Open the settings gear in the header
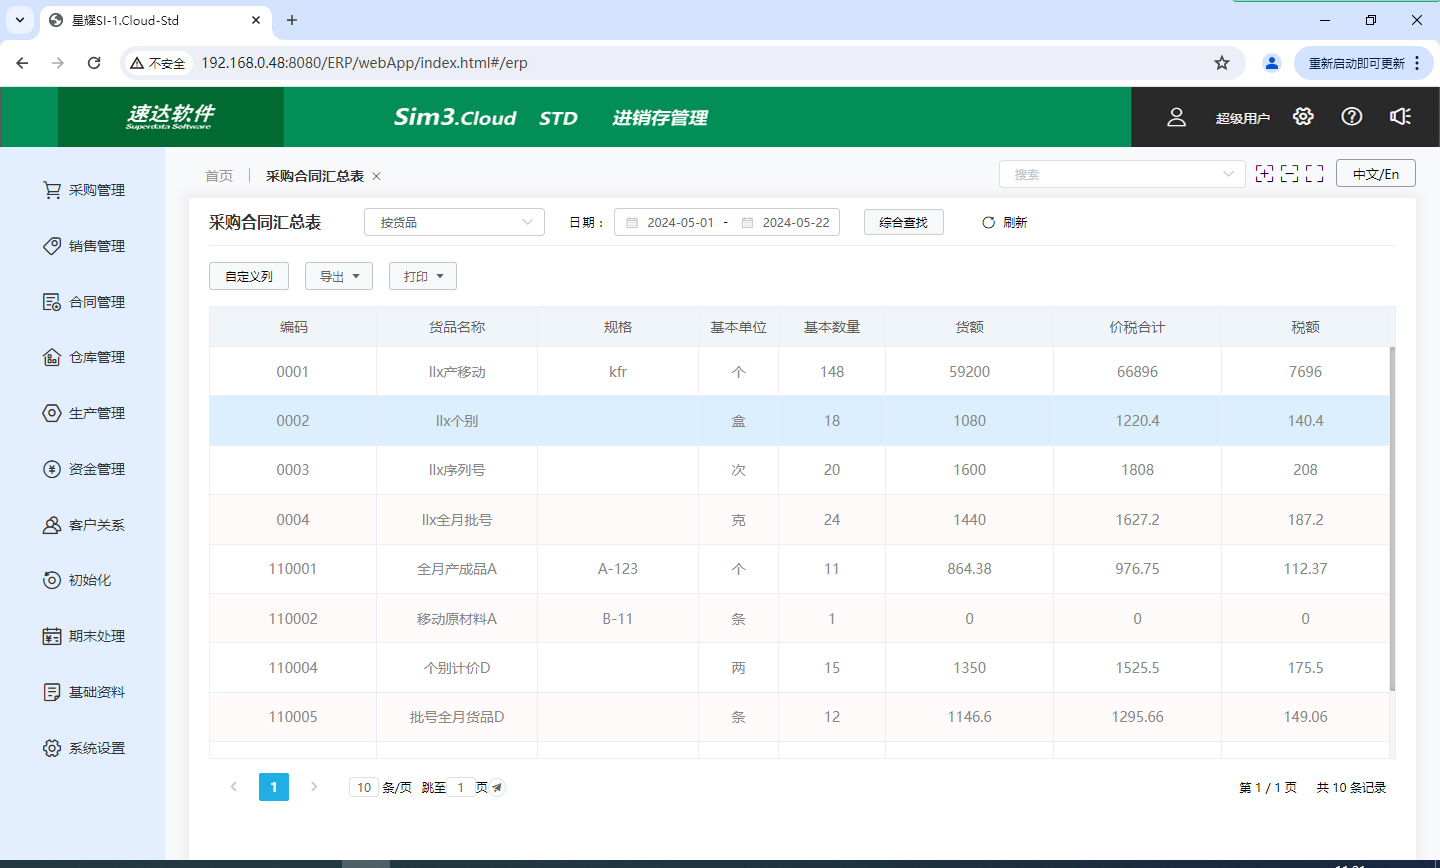Viewport: 1440px width, 868px height. [1302, 117]
